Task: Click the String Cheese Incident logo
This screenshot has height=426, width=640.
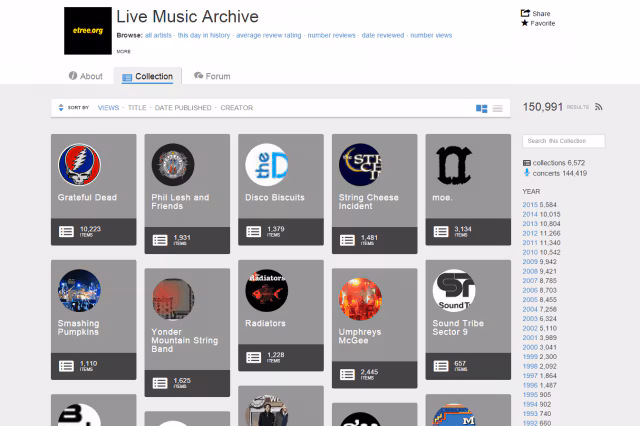Action: tap(360, 164)
